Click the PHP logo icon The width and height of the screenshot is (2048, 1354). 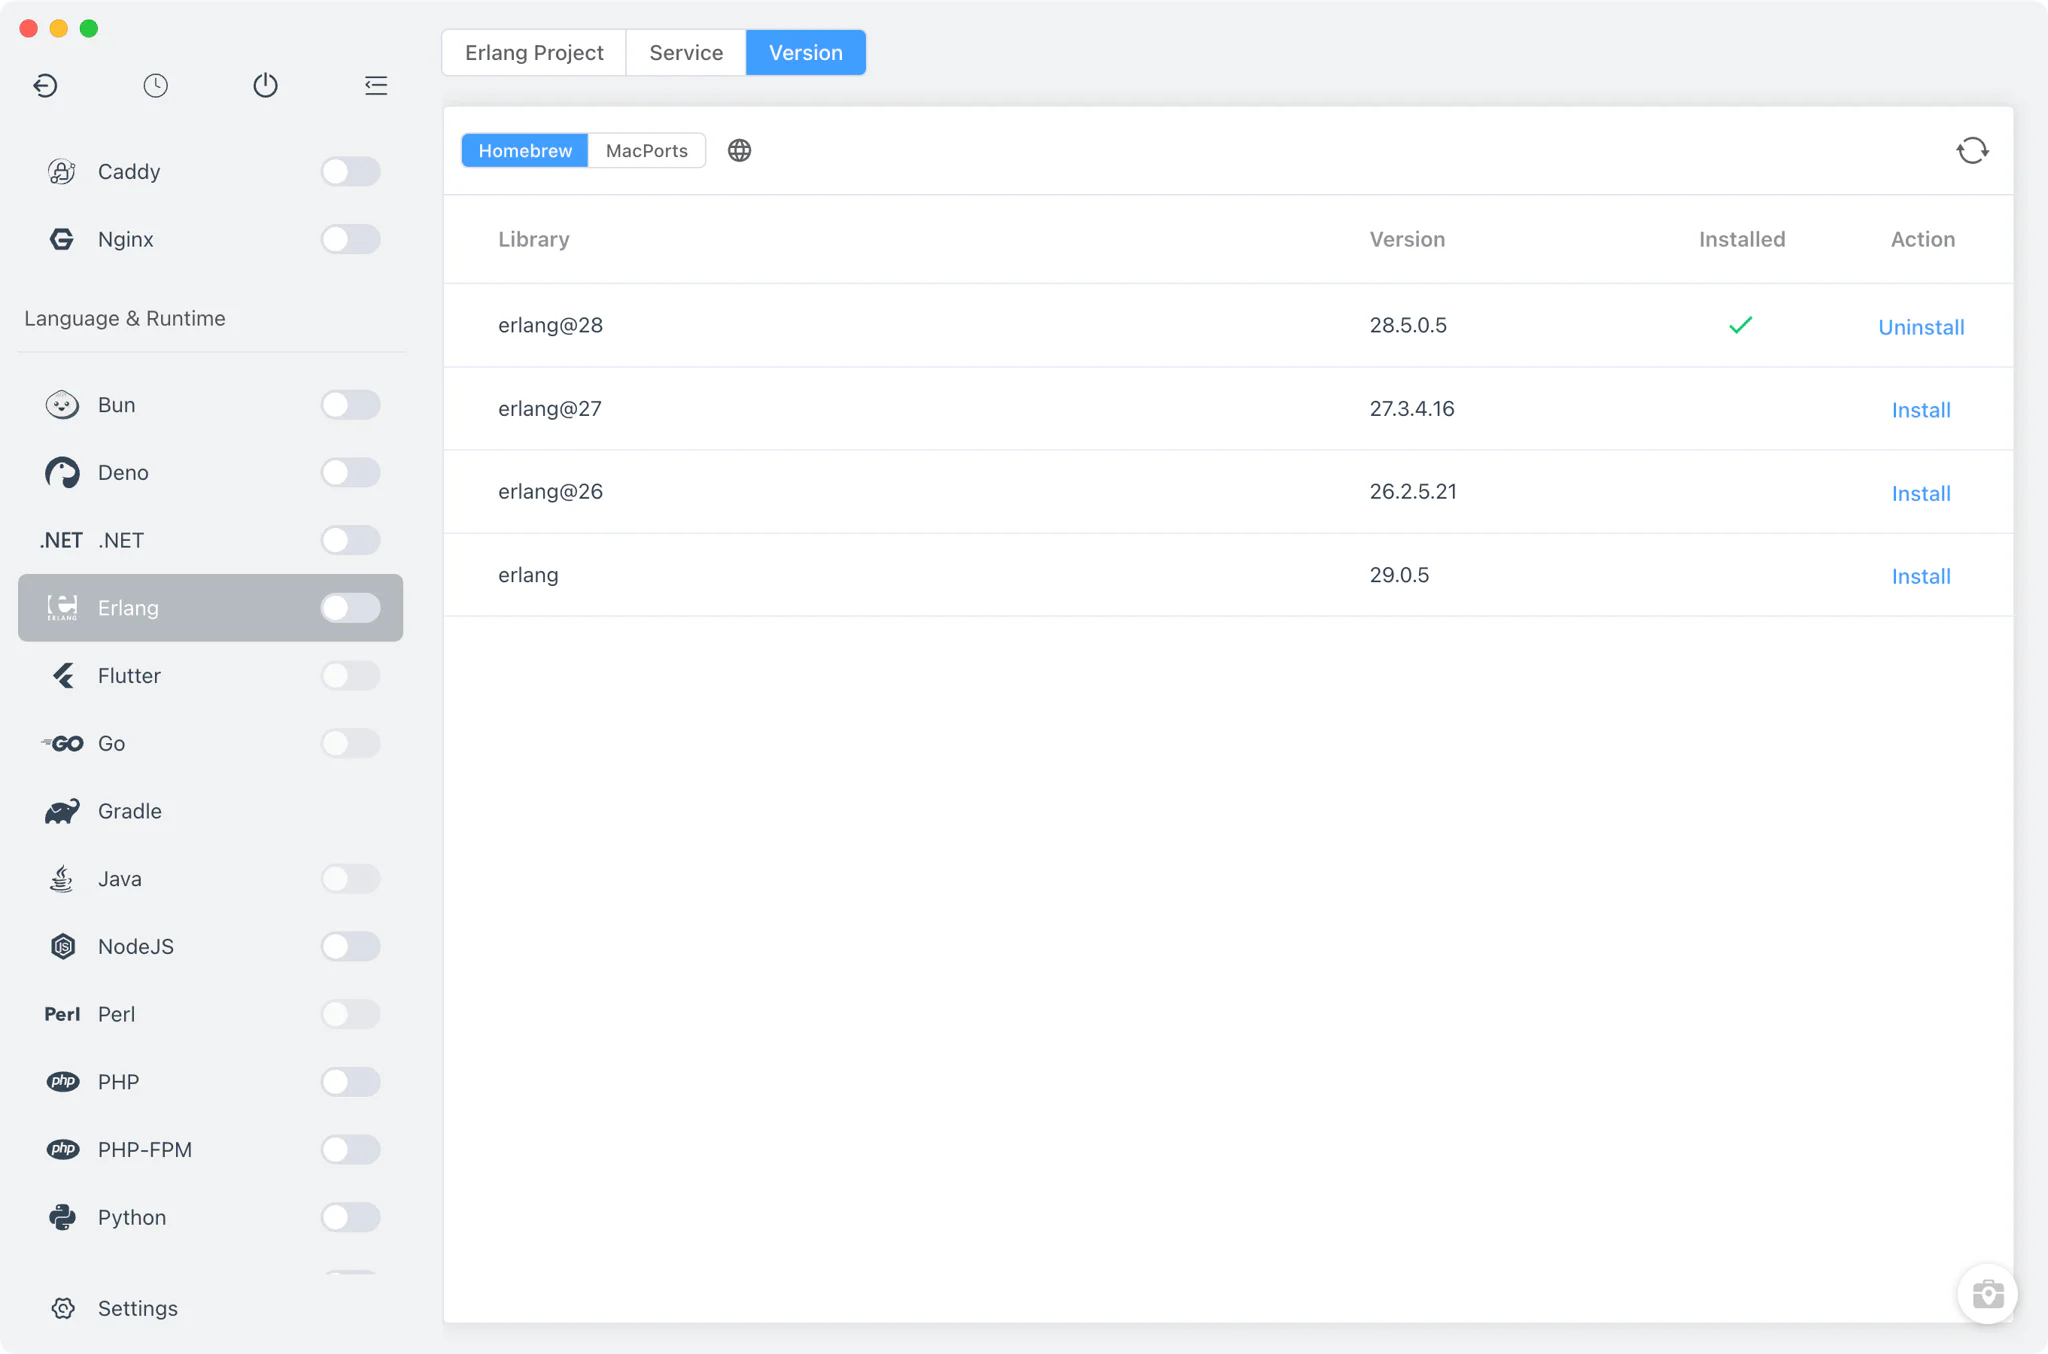click(x=62, y=1082)
